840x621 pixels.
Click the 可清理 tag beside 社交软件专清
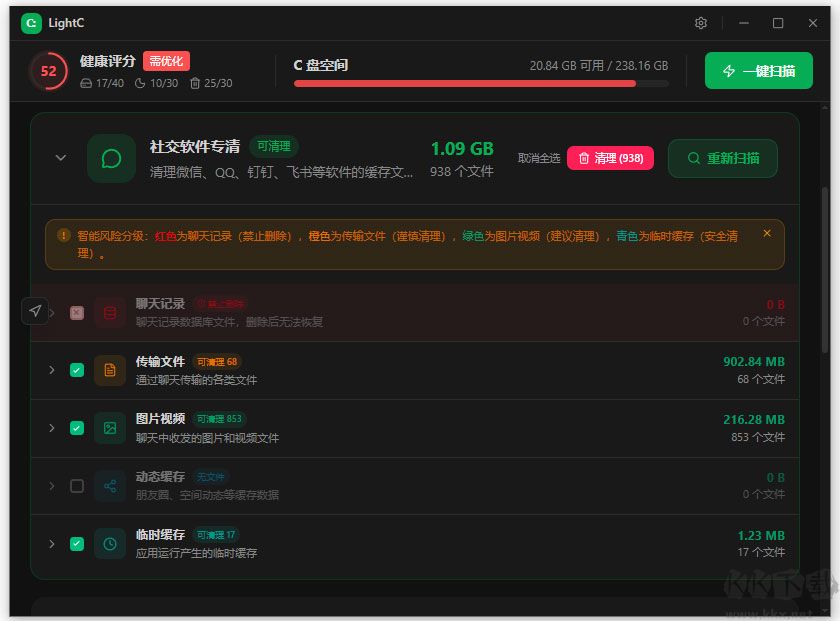[274, 146]
